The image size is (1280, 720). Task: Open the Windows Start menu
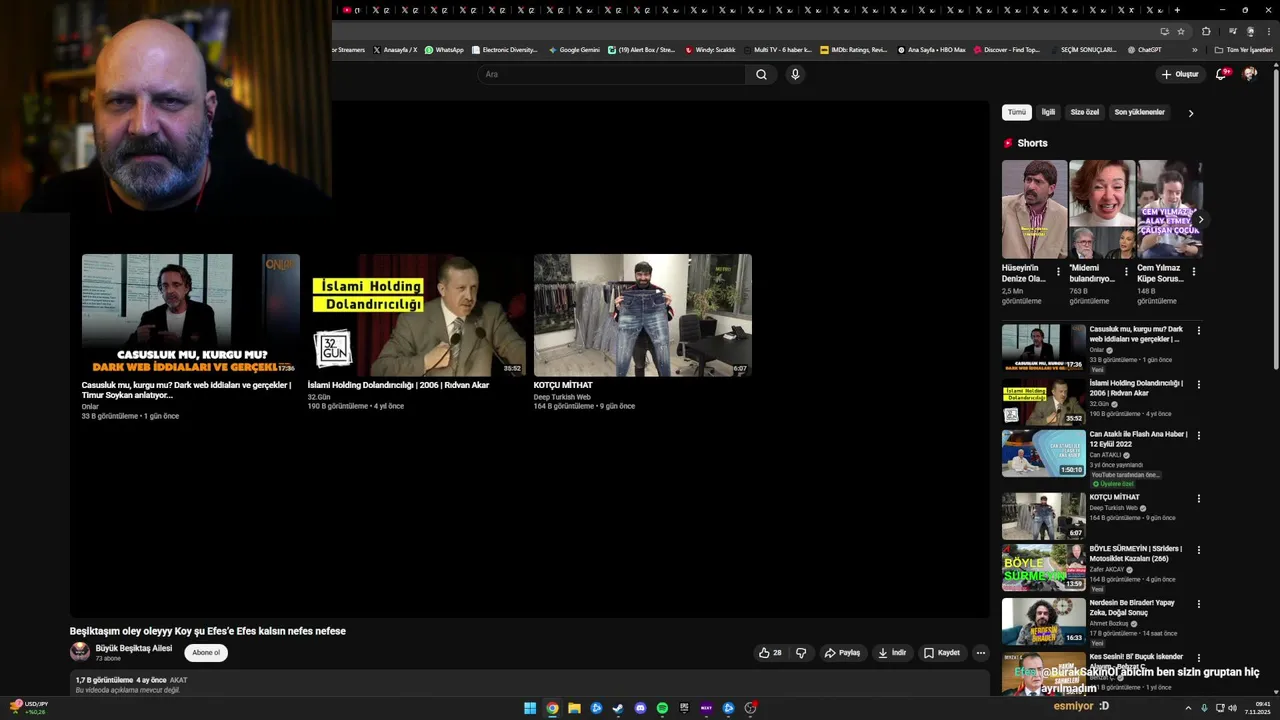530,708
